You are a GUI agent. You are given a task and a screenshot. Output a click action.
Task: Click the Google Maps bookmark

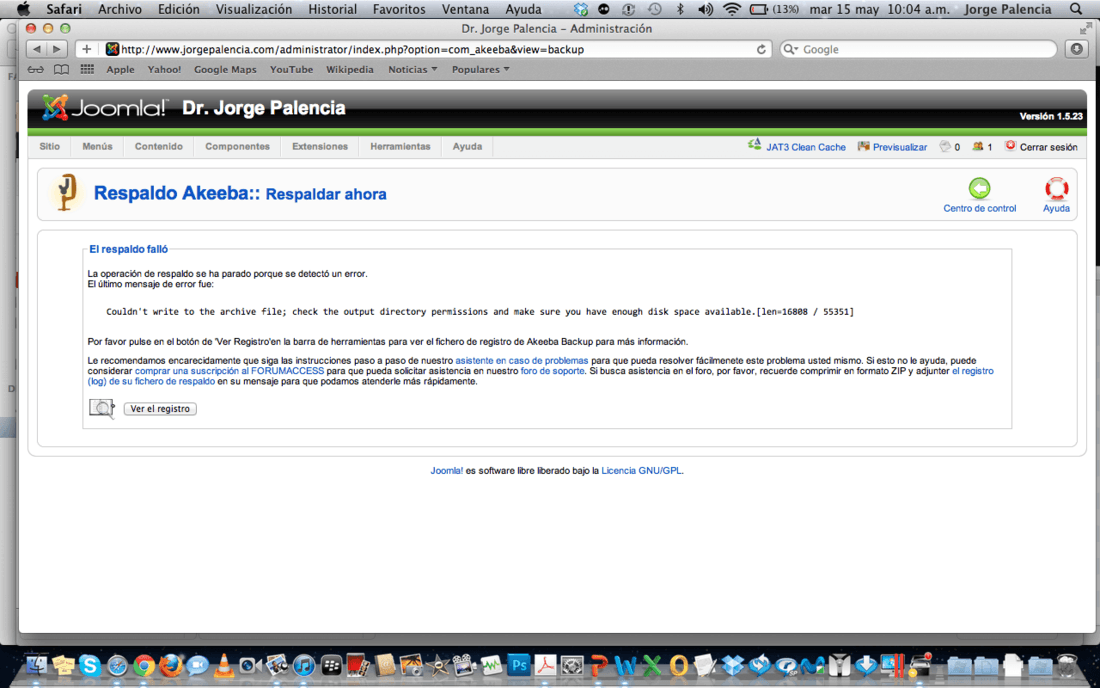225,69
